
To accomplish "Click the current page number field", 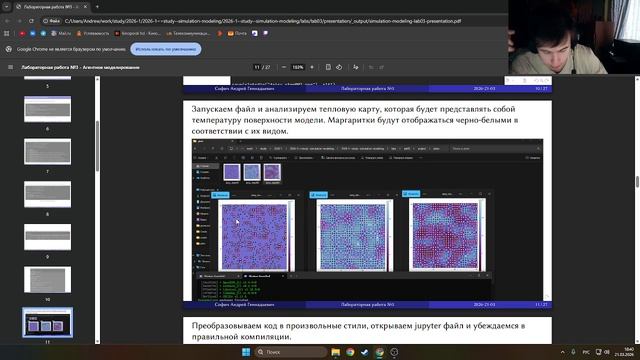I will 257,67.
